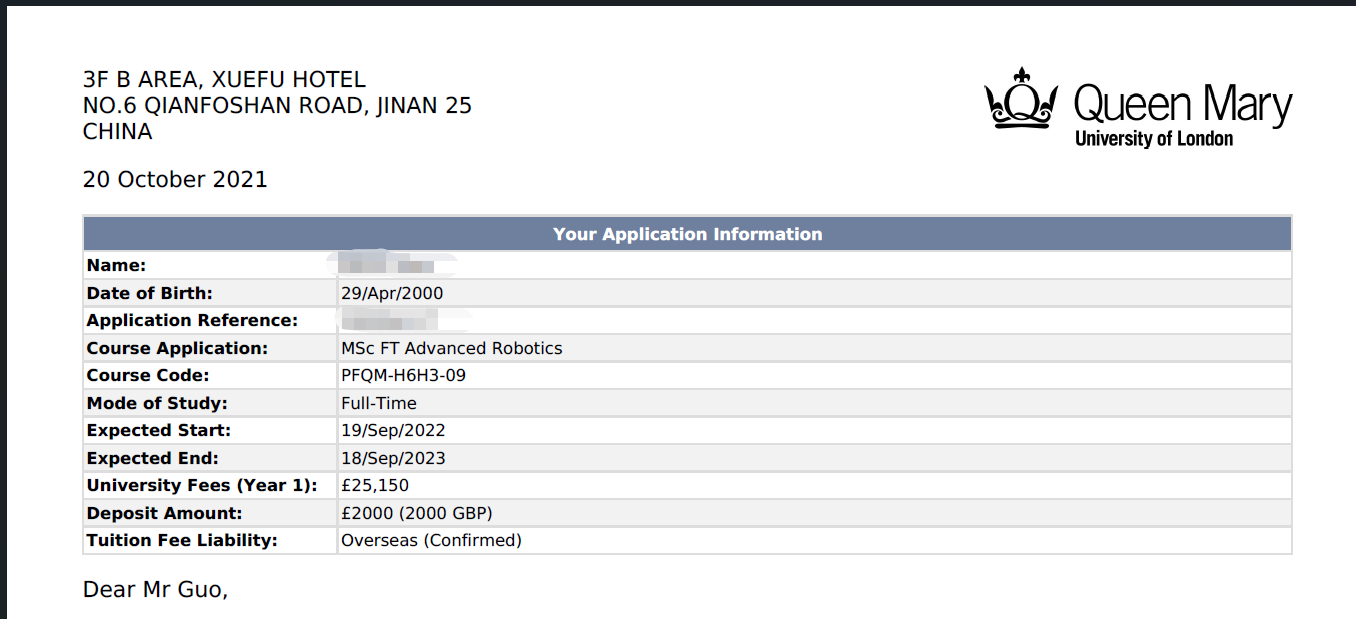Screen dimensions: 1356x619
Task: Click the Queen Mary crown logo
Action: (x=1021, y=100)
